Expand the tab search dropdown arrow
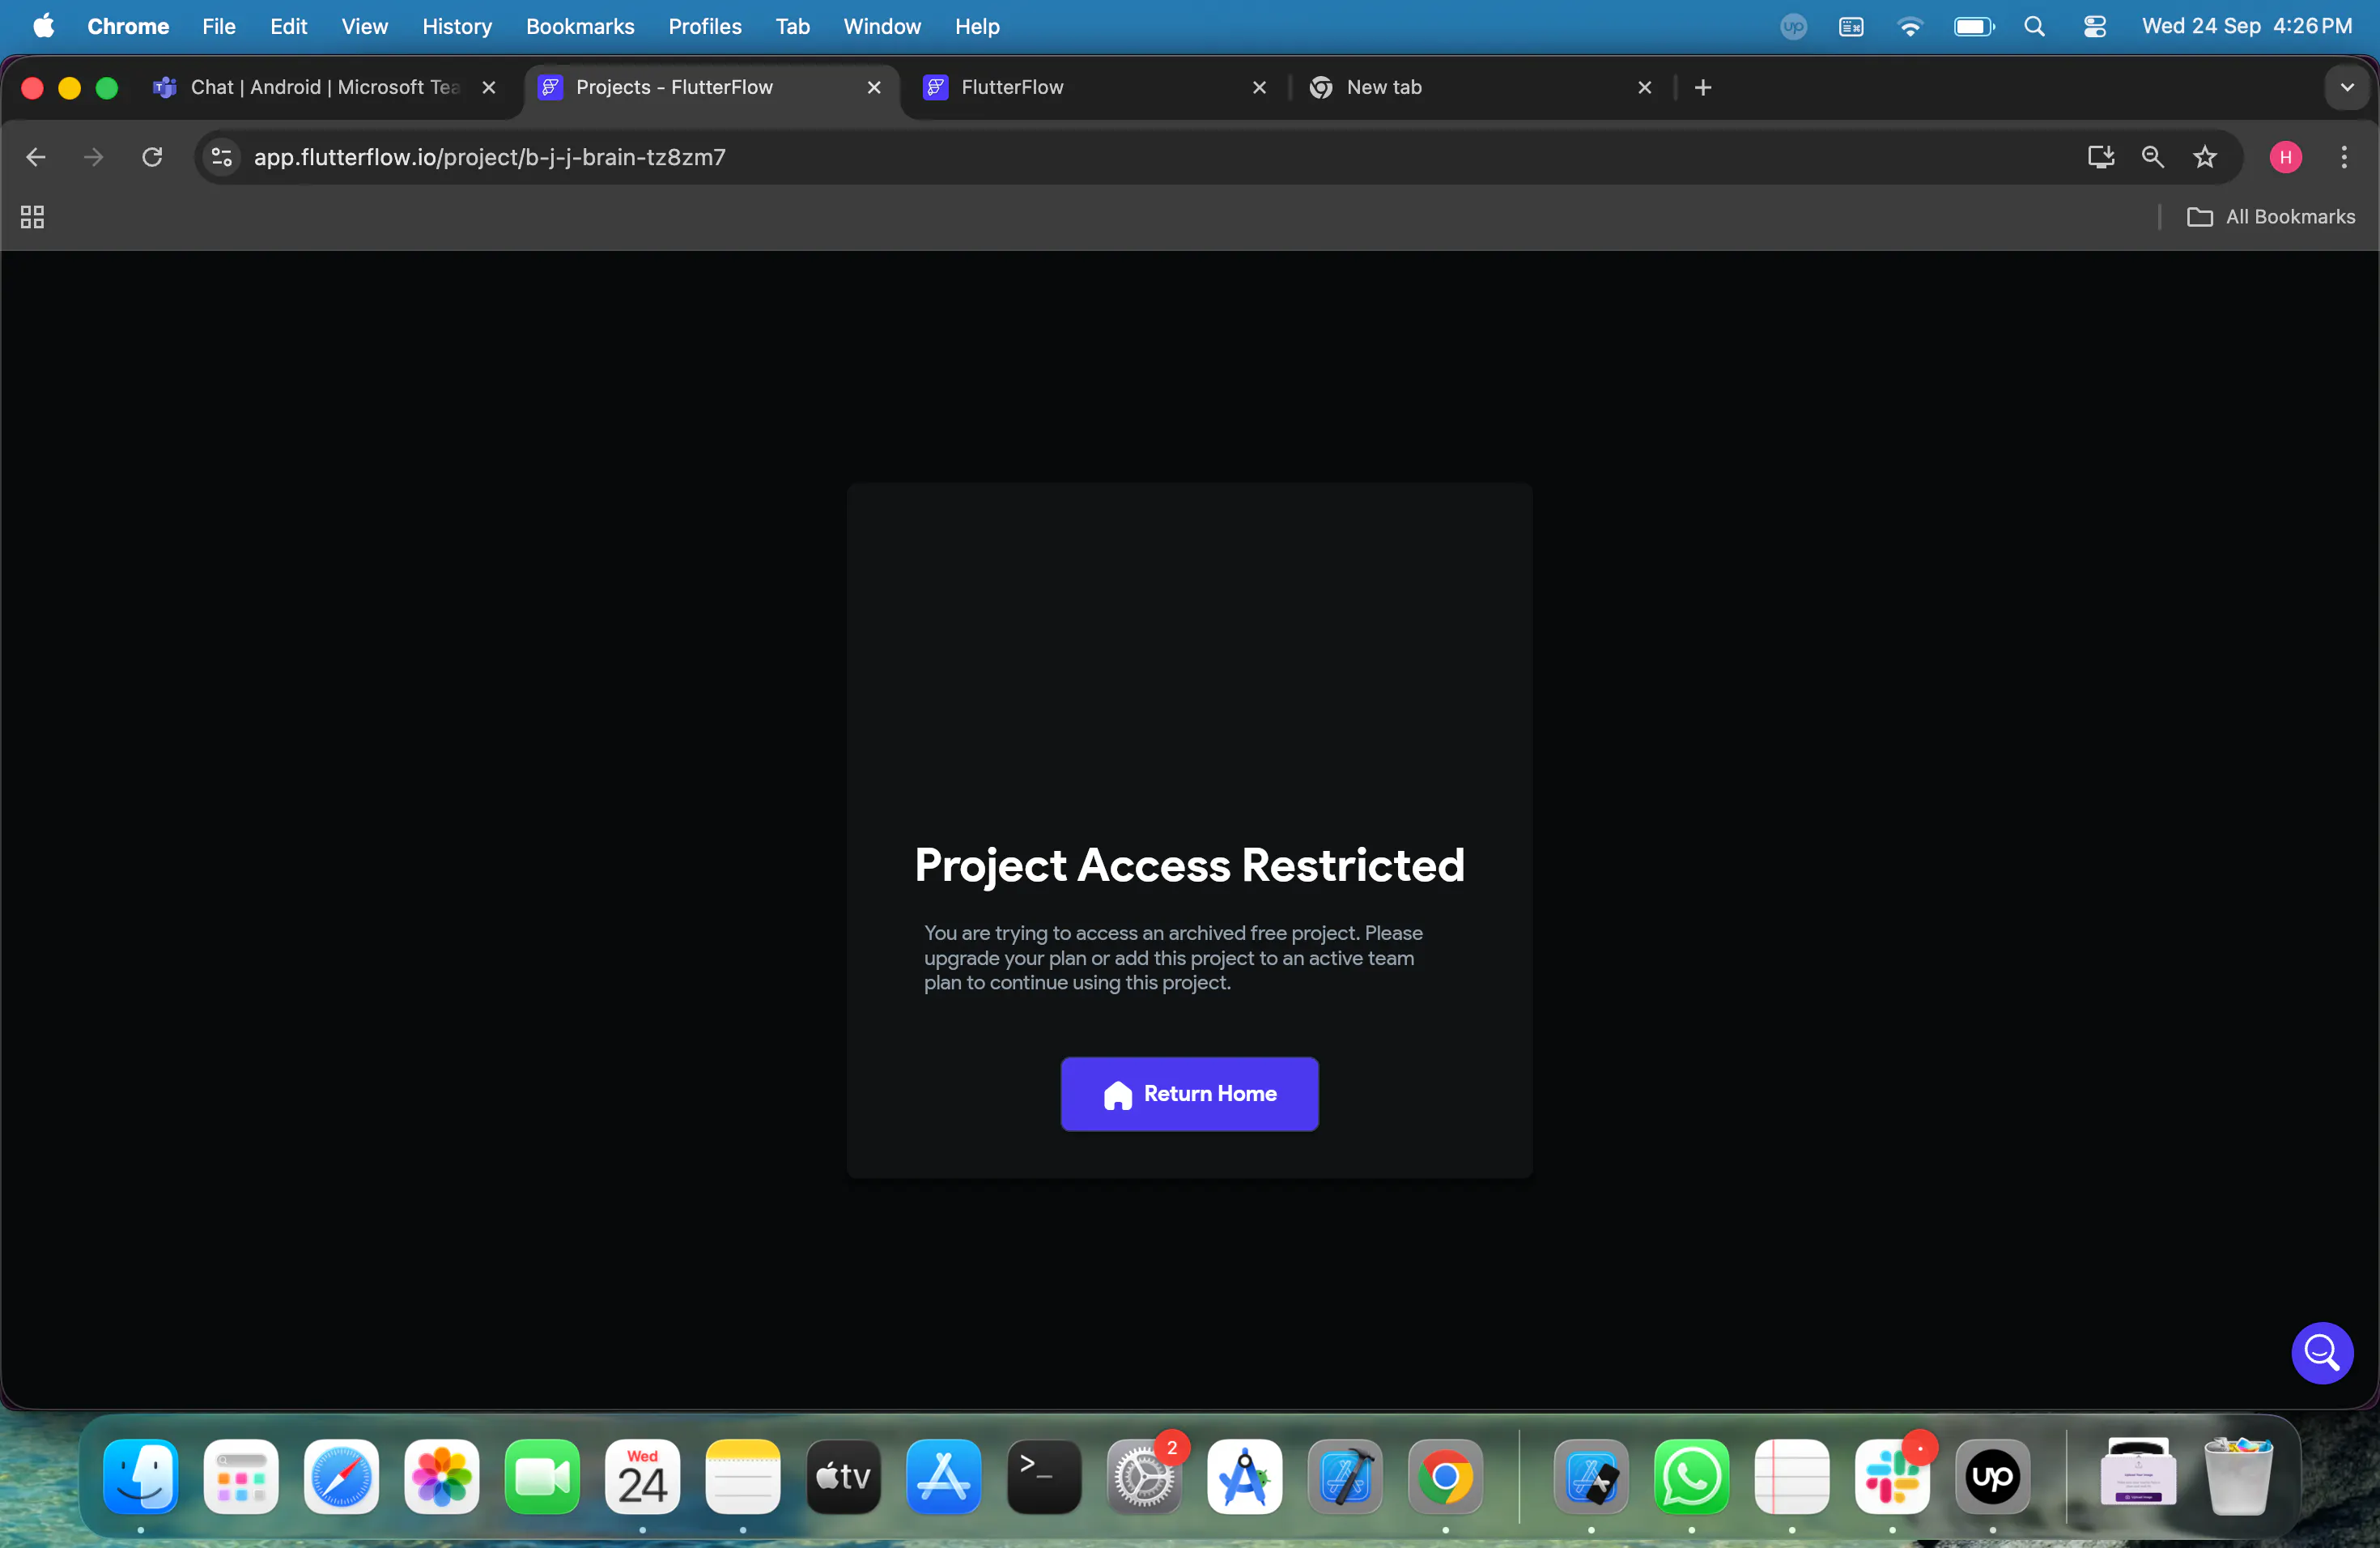Viewport: 2380px width, 1548px height. click(2346, 87)
